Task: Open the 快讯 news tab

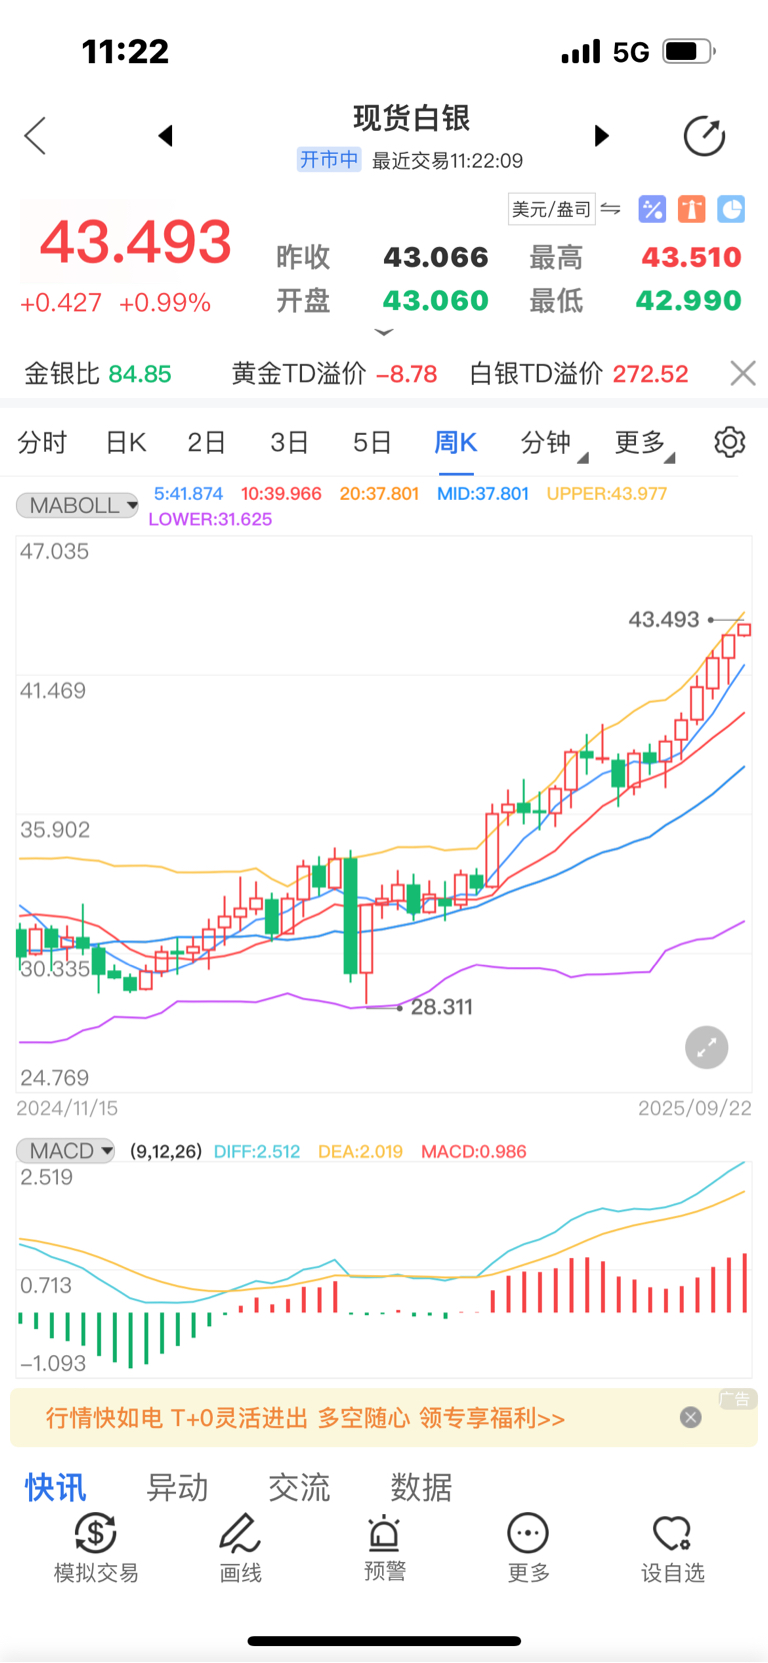Action: (x=56, y=1487)
